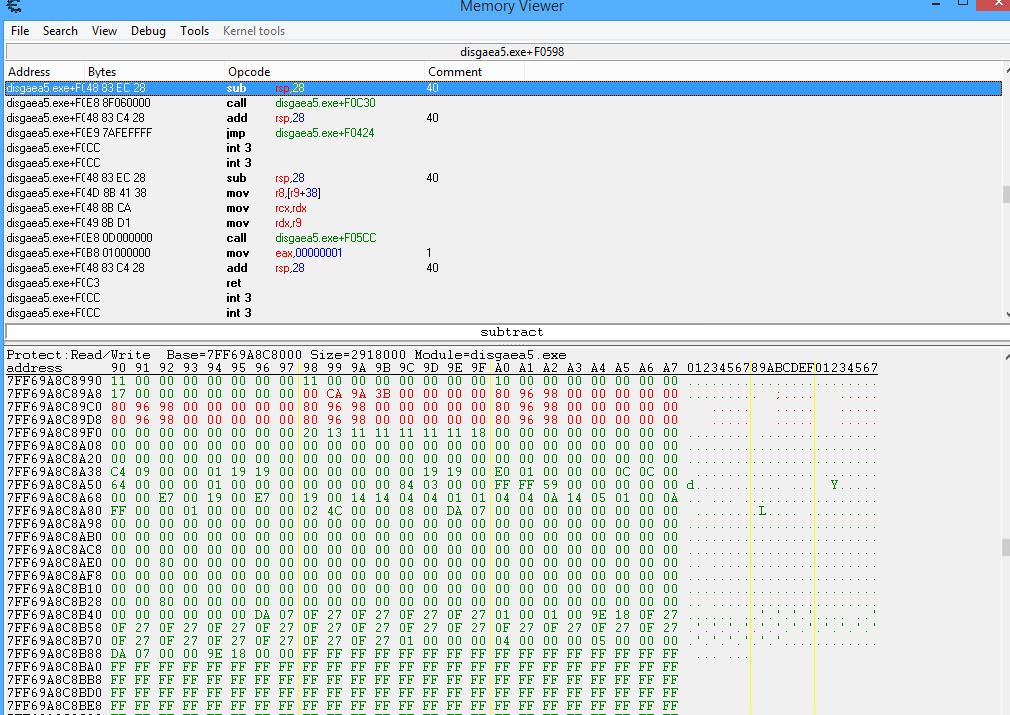
Task: Click the 4C byte in row 7FF69A8C8A80
Action: 334,511
